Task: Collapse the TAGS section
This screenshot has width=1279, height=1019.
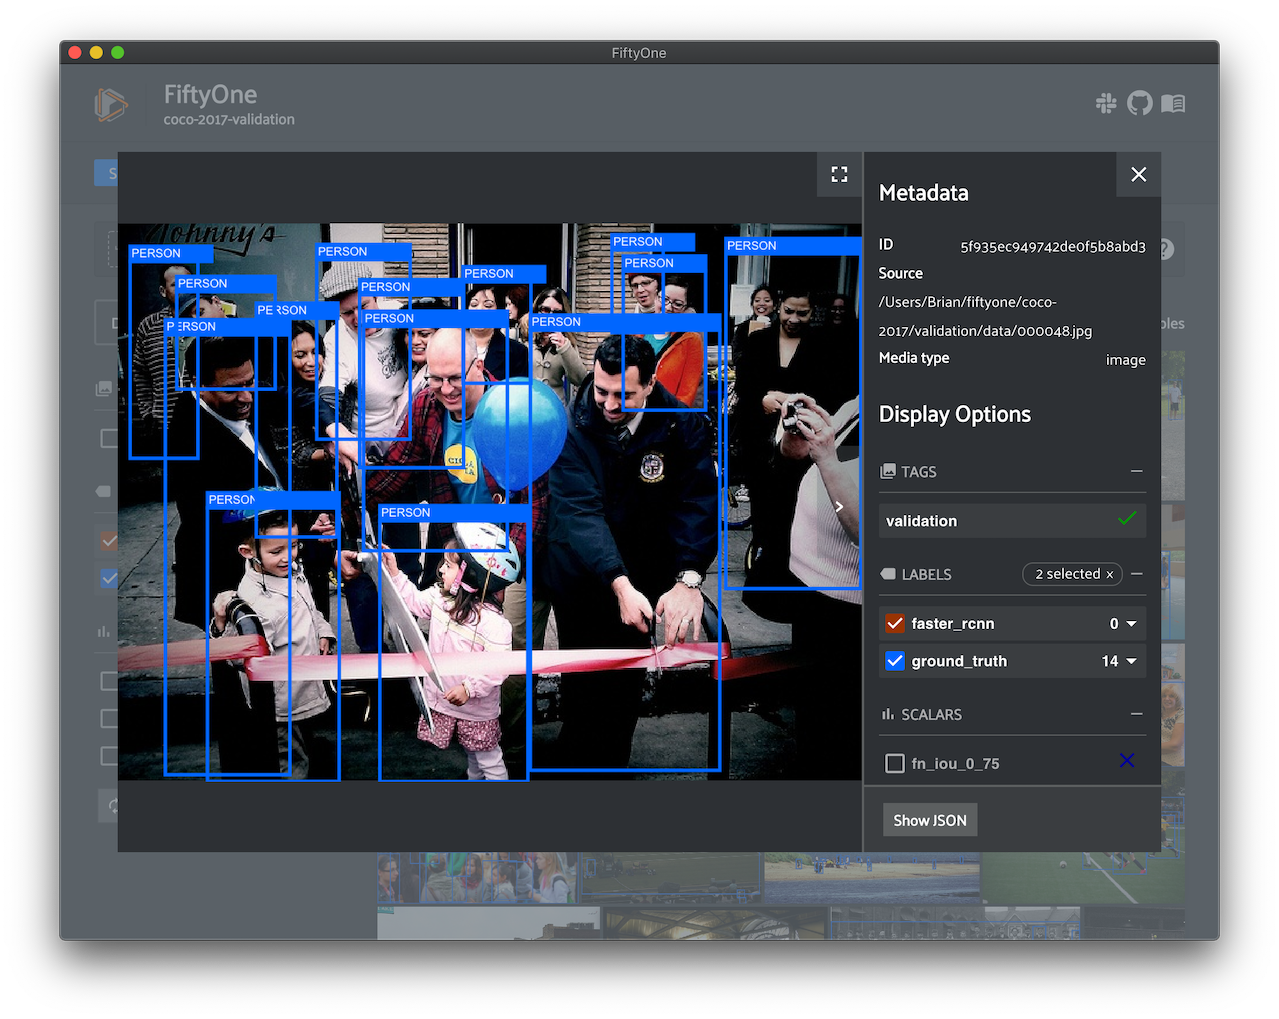Action: 1135,470
